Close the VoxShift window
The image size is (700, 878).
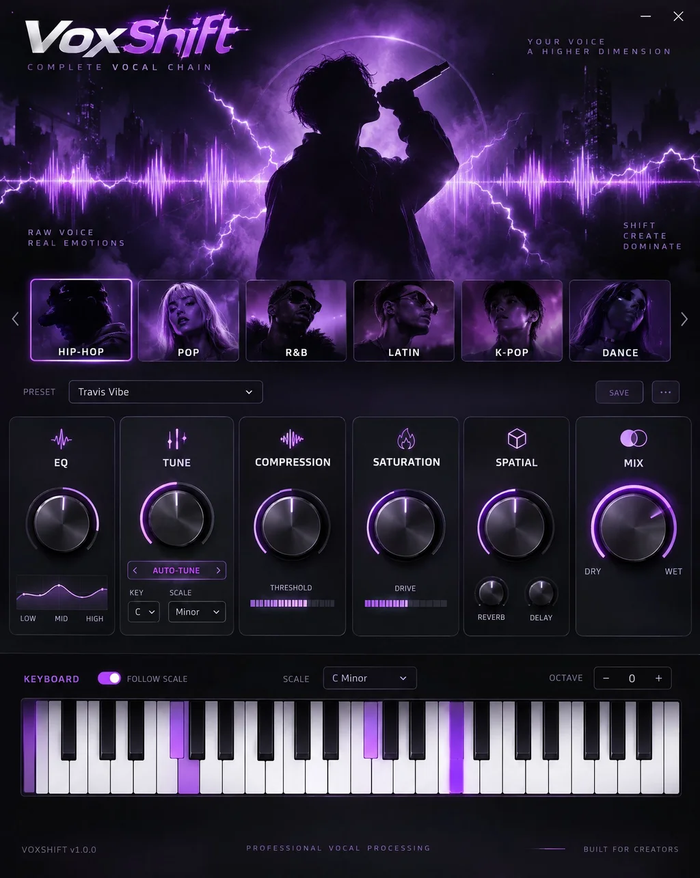pyautogui.click(x=678, y=16)
